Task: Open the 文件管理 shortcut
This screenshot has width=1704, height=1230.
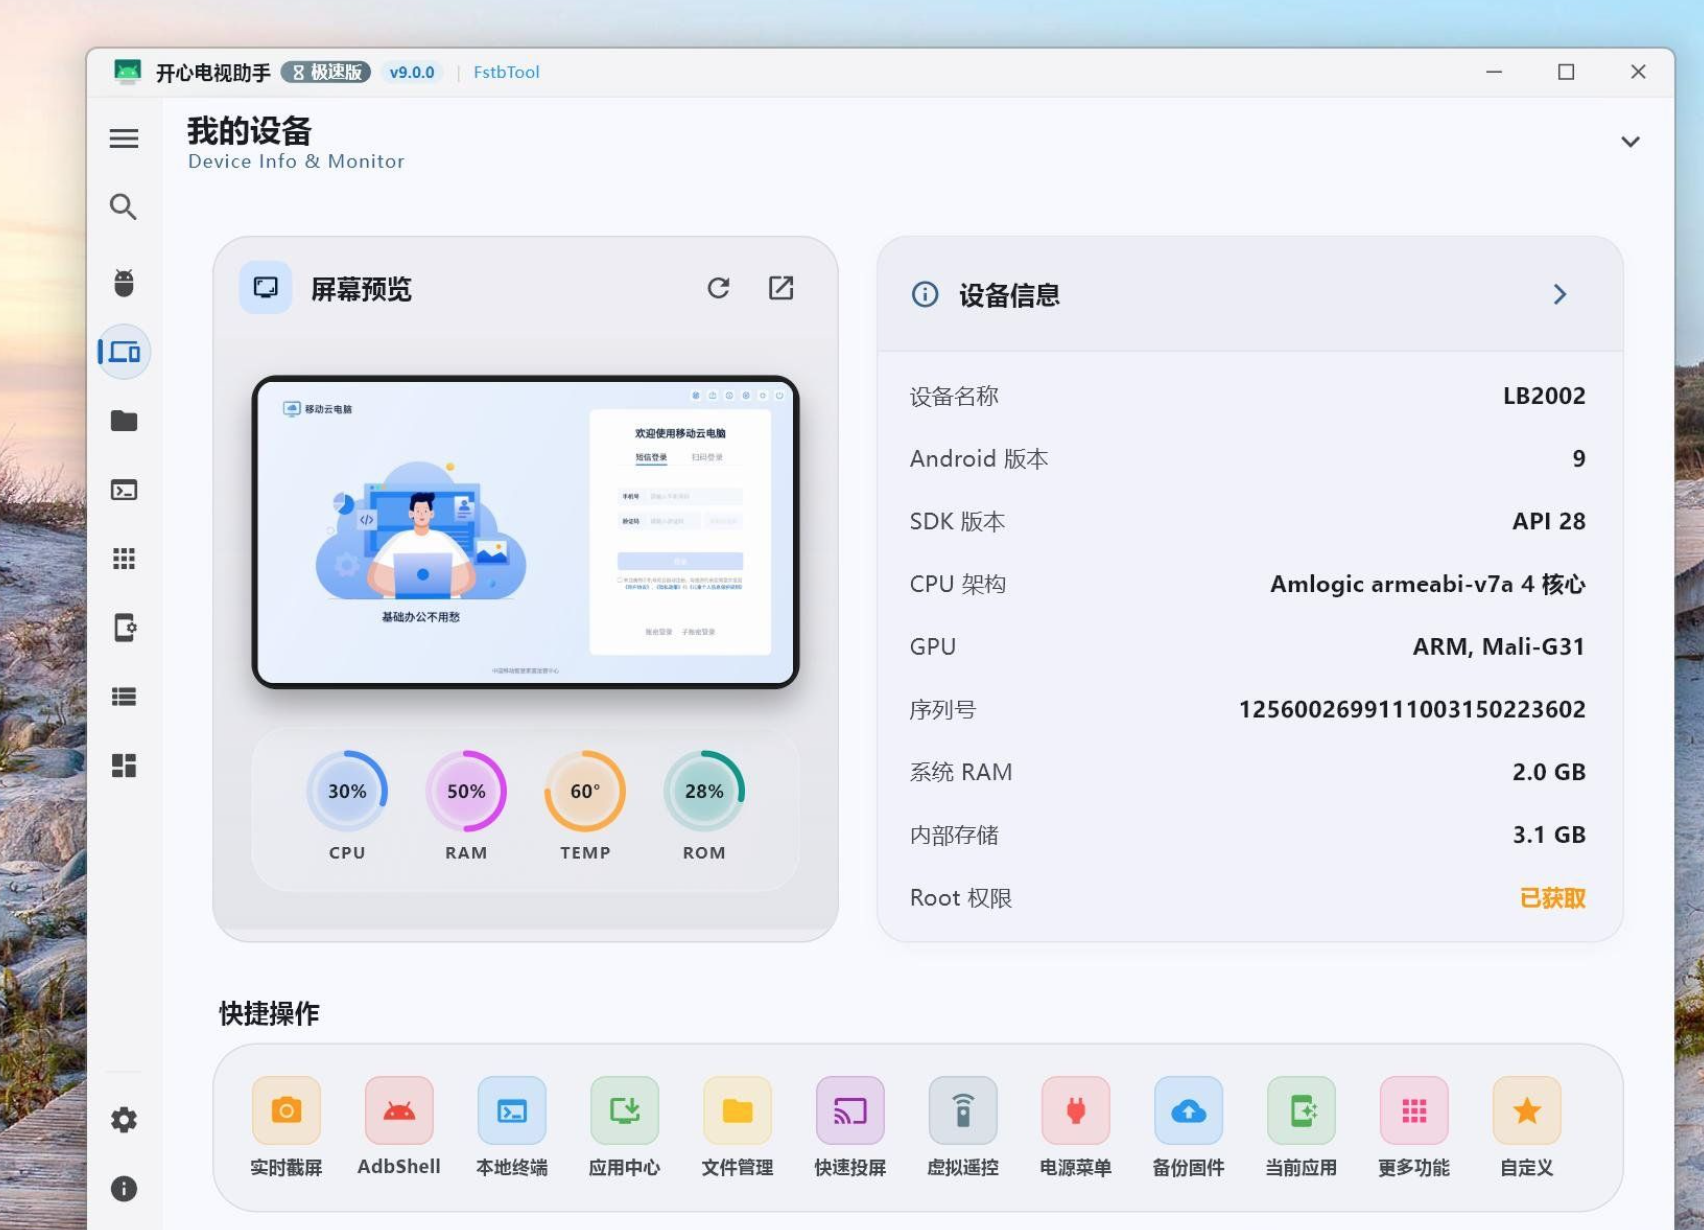Action: tap(737, 1128)
